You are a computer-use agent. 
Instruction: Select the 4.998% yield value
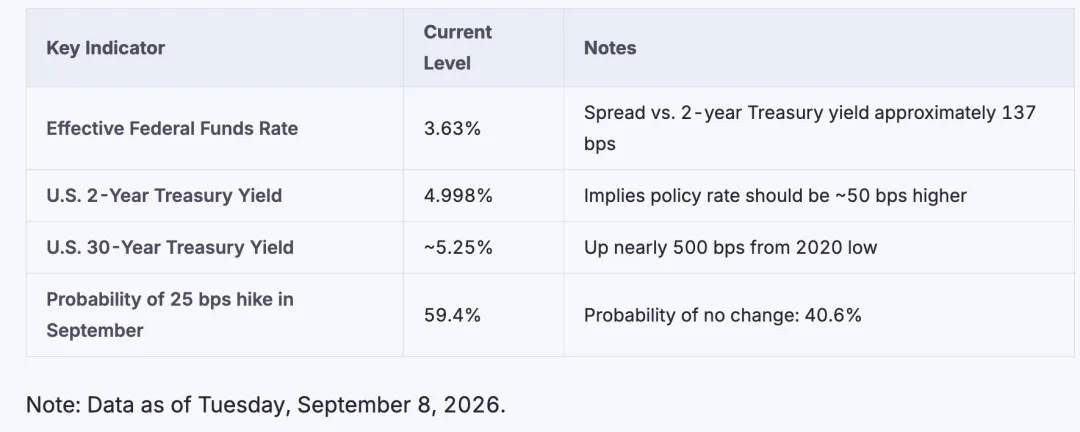(458, 196)
